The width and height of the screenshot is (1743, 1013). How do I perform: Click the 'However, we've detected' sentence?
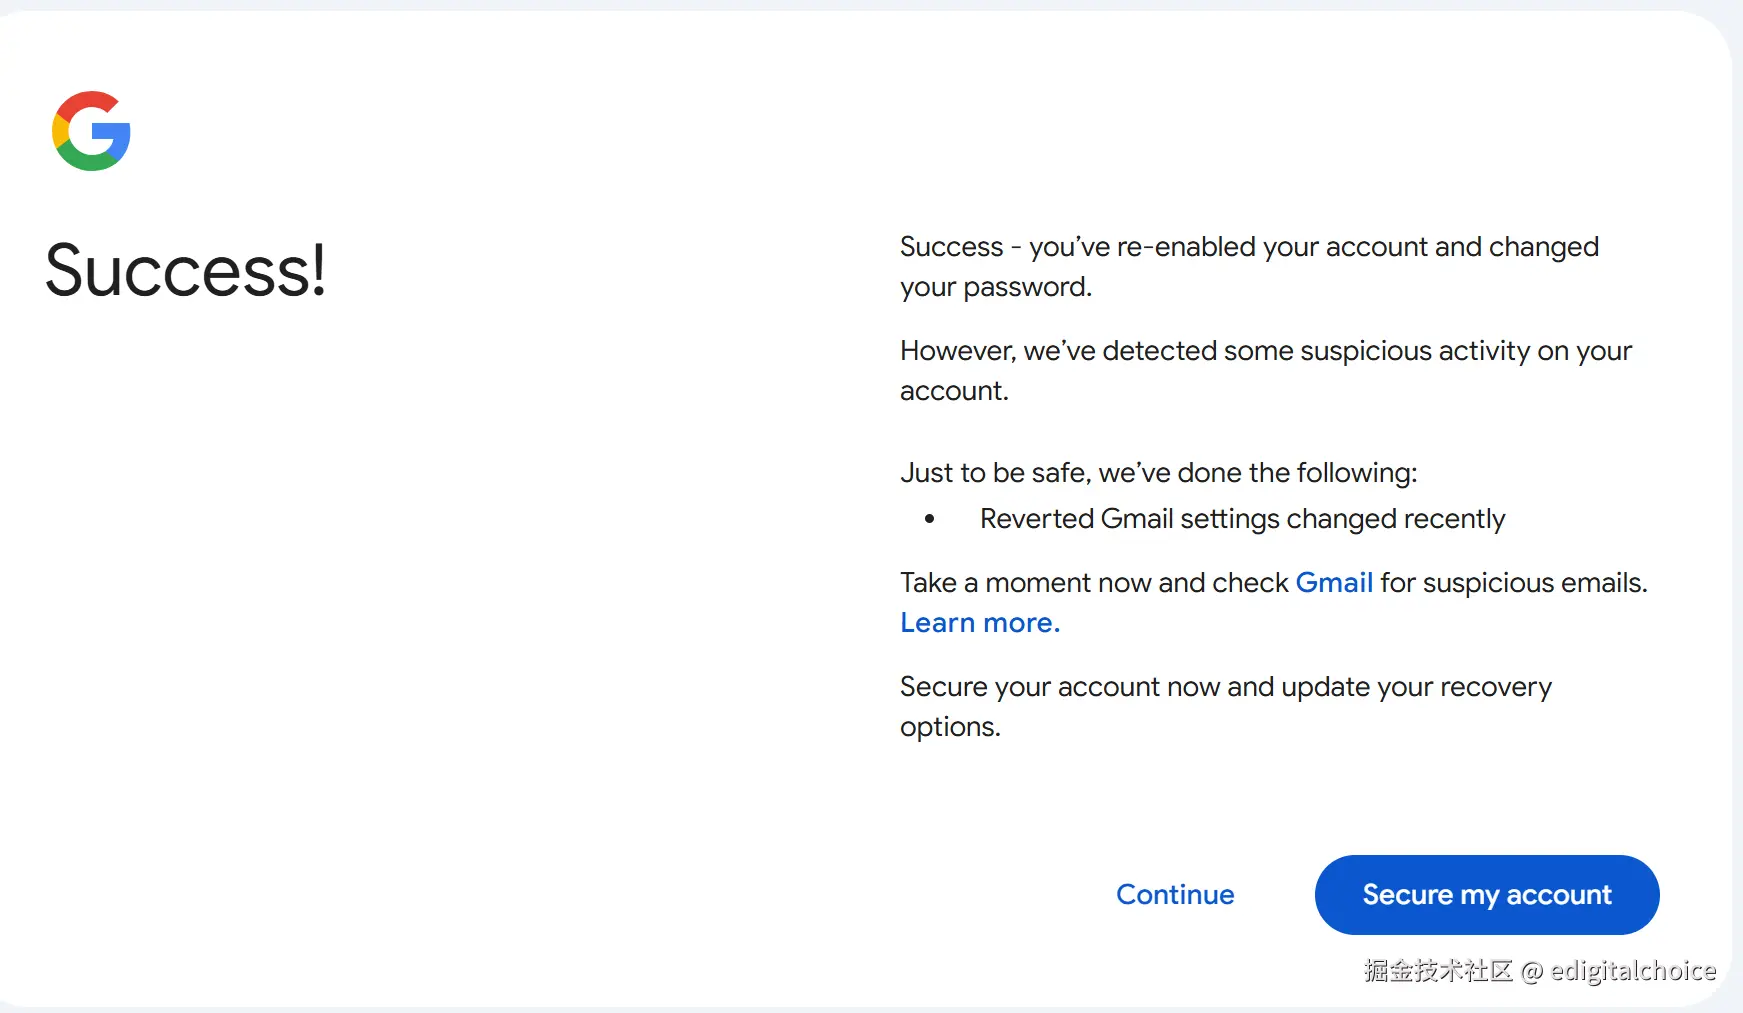(x=1265, y=351)
